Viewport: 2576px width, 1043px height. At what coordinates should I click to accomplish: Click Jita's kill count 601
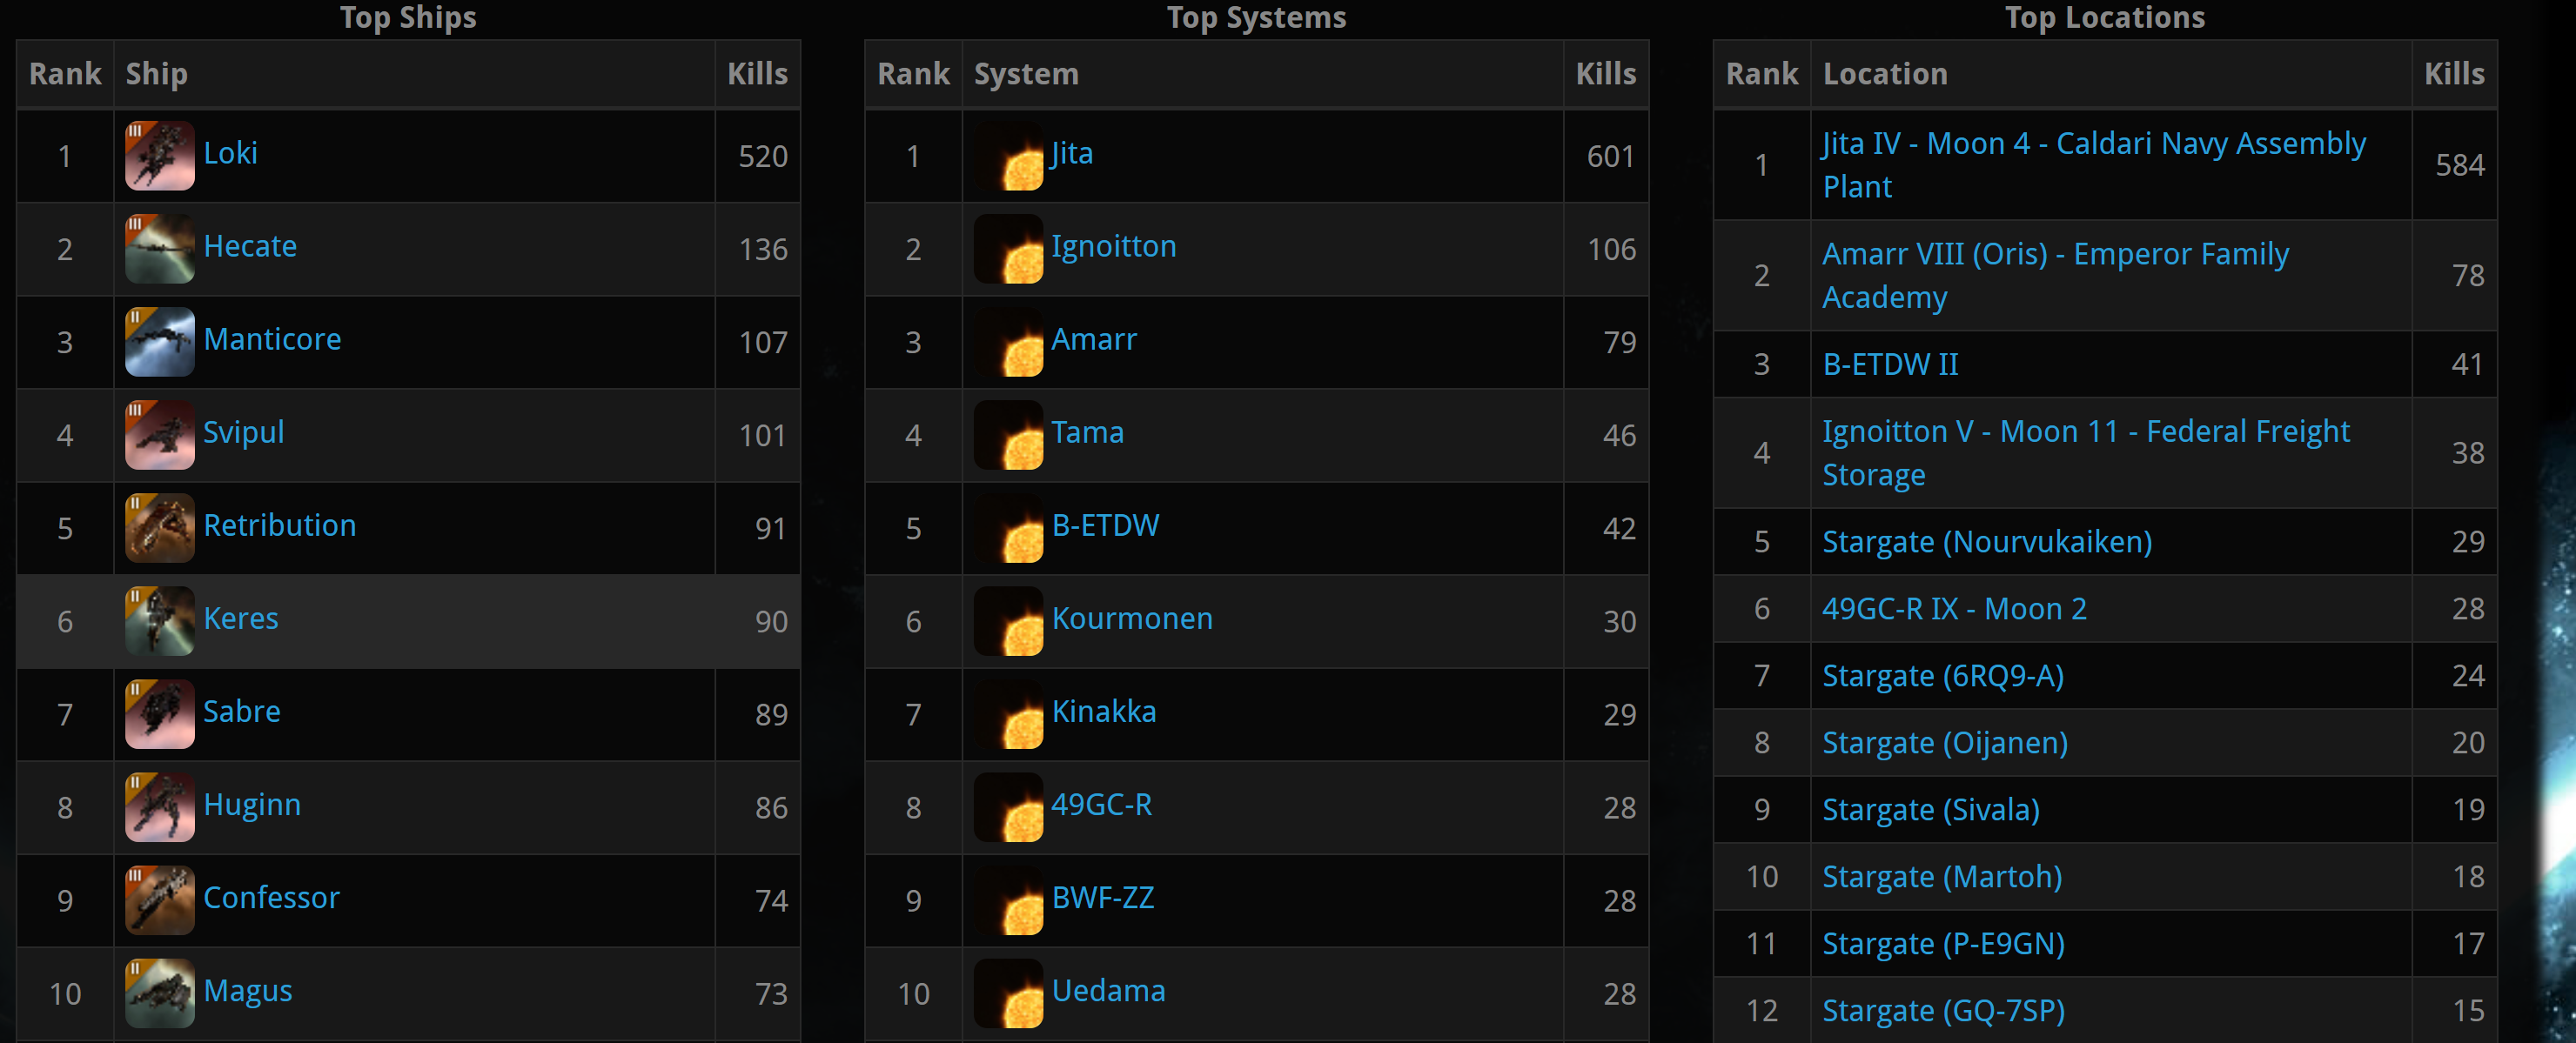[x=1611, y=157]
